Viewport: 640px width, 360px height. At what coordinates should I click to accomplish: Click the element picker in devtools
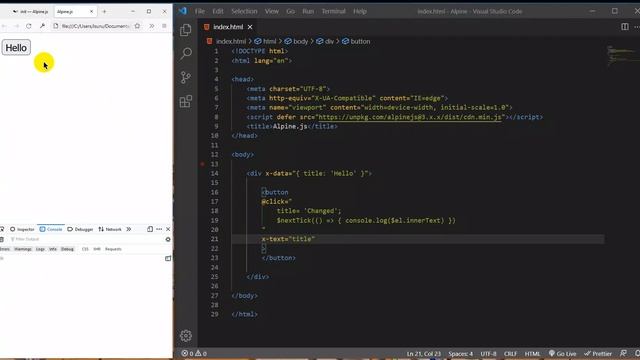click(2, 229)
